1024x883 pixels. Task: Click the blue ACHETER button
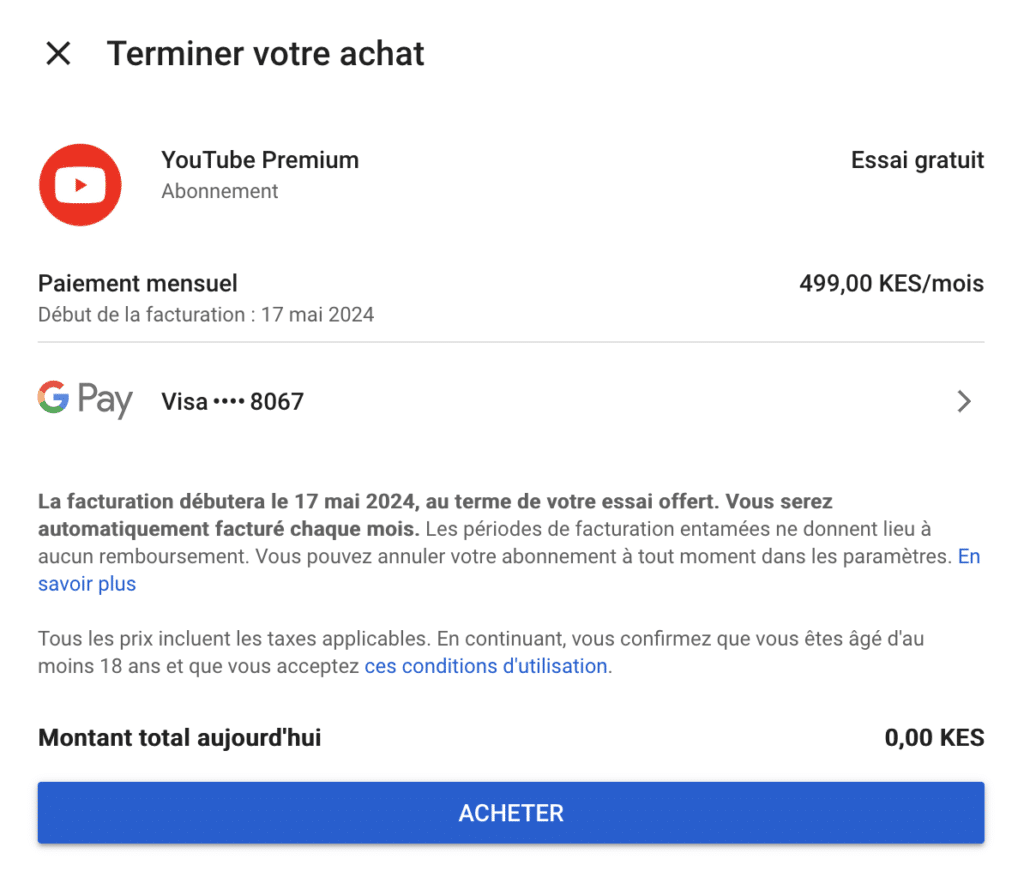[511, 812]
